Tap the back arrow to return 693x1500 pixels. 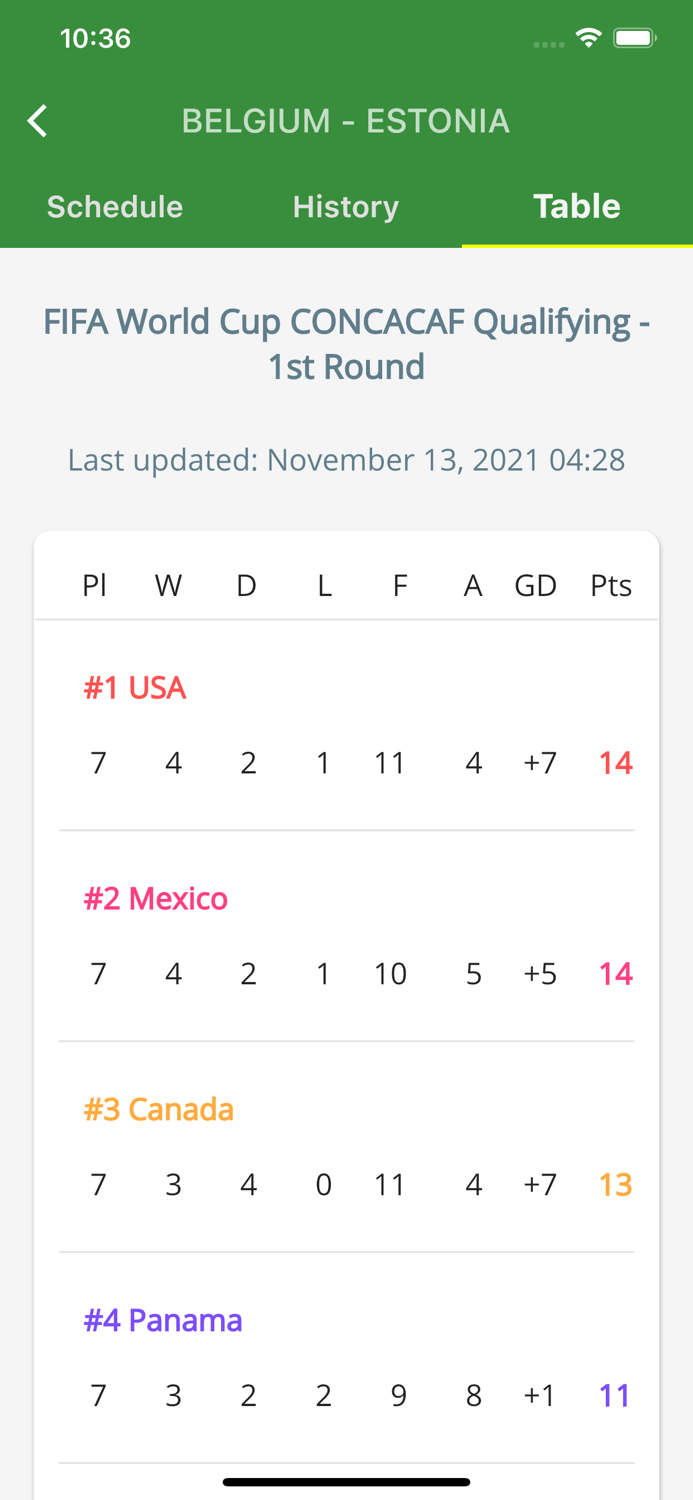pyautogui.click(x=36, y=120)
